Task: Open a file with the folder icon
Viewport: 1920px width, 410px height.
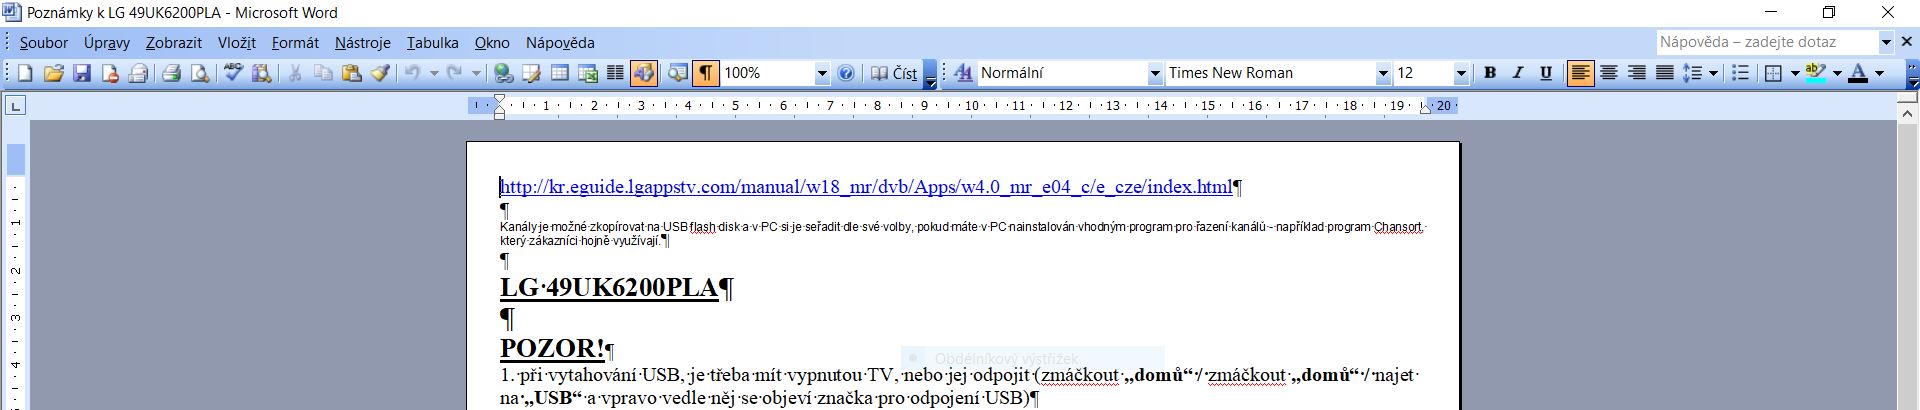Action: pyautogui.click(x=53, y=73)
